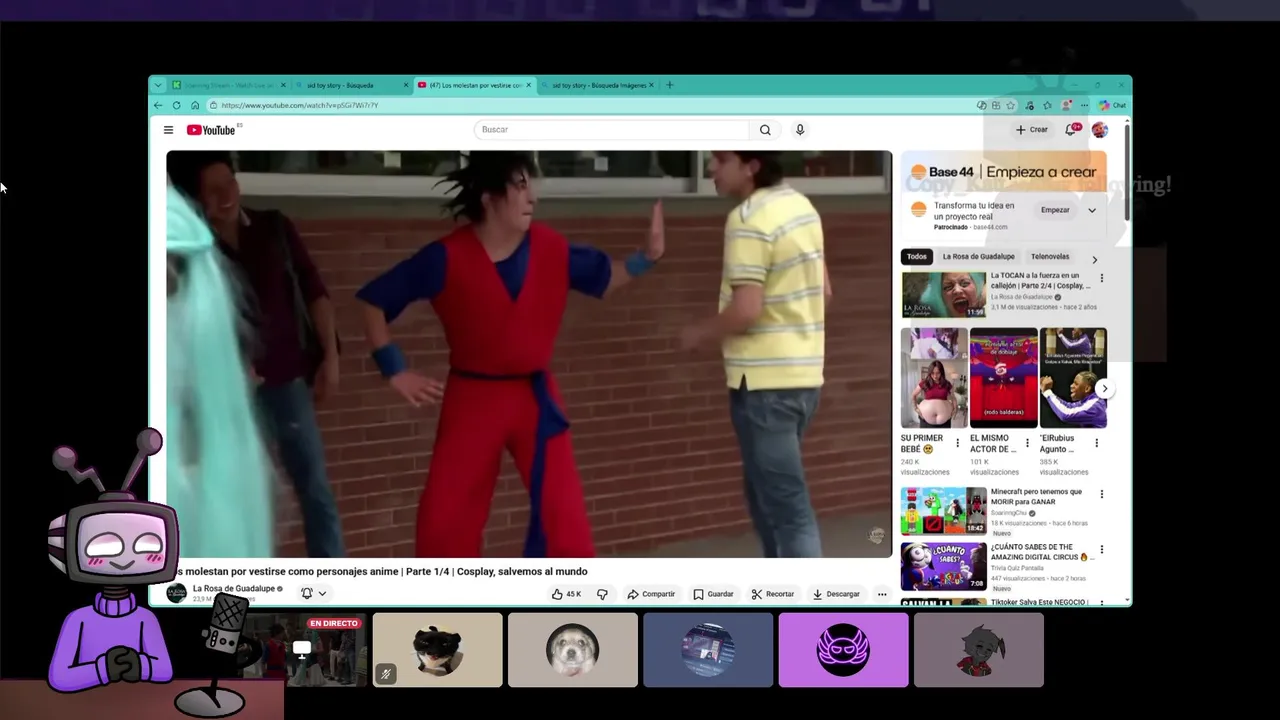Add page to favorites with star icon
Viewport: 1280px width, 720px height.
pyautogui.click(x=1011, y=105)
